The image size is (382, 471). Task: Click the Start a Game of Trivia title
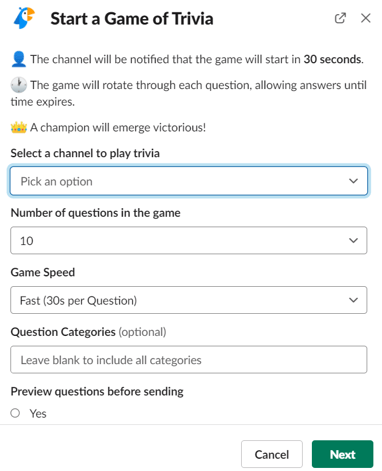(132, 18)
